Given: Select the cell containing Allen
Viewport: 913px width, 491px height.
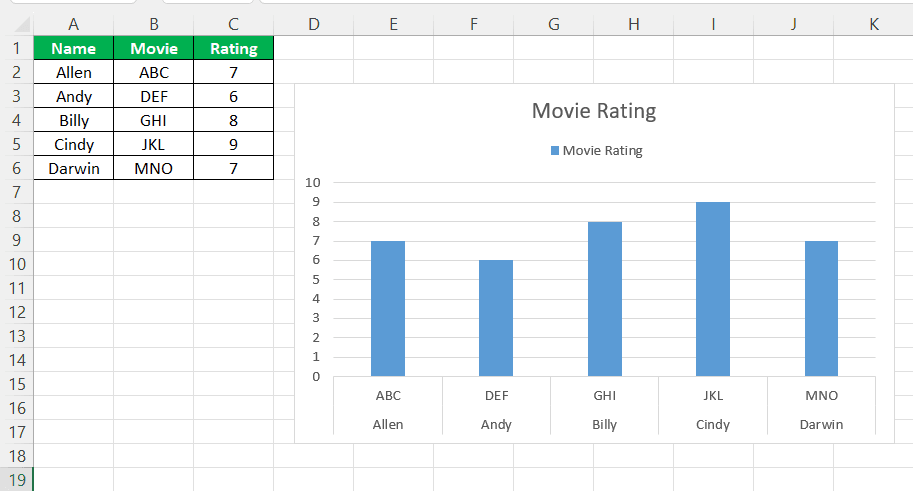Looking at the screenshot, I should [73, 72].
